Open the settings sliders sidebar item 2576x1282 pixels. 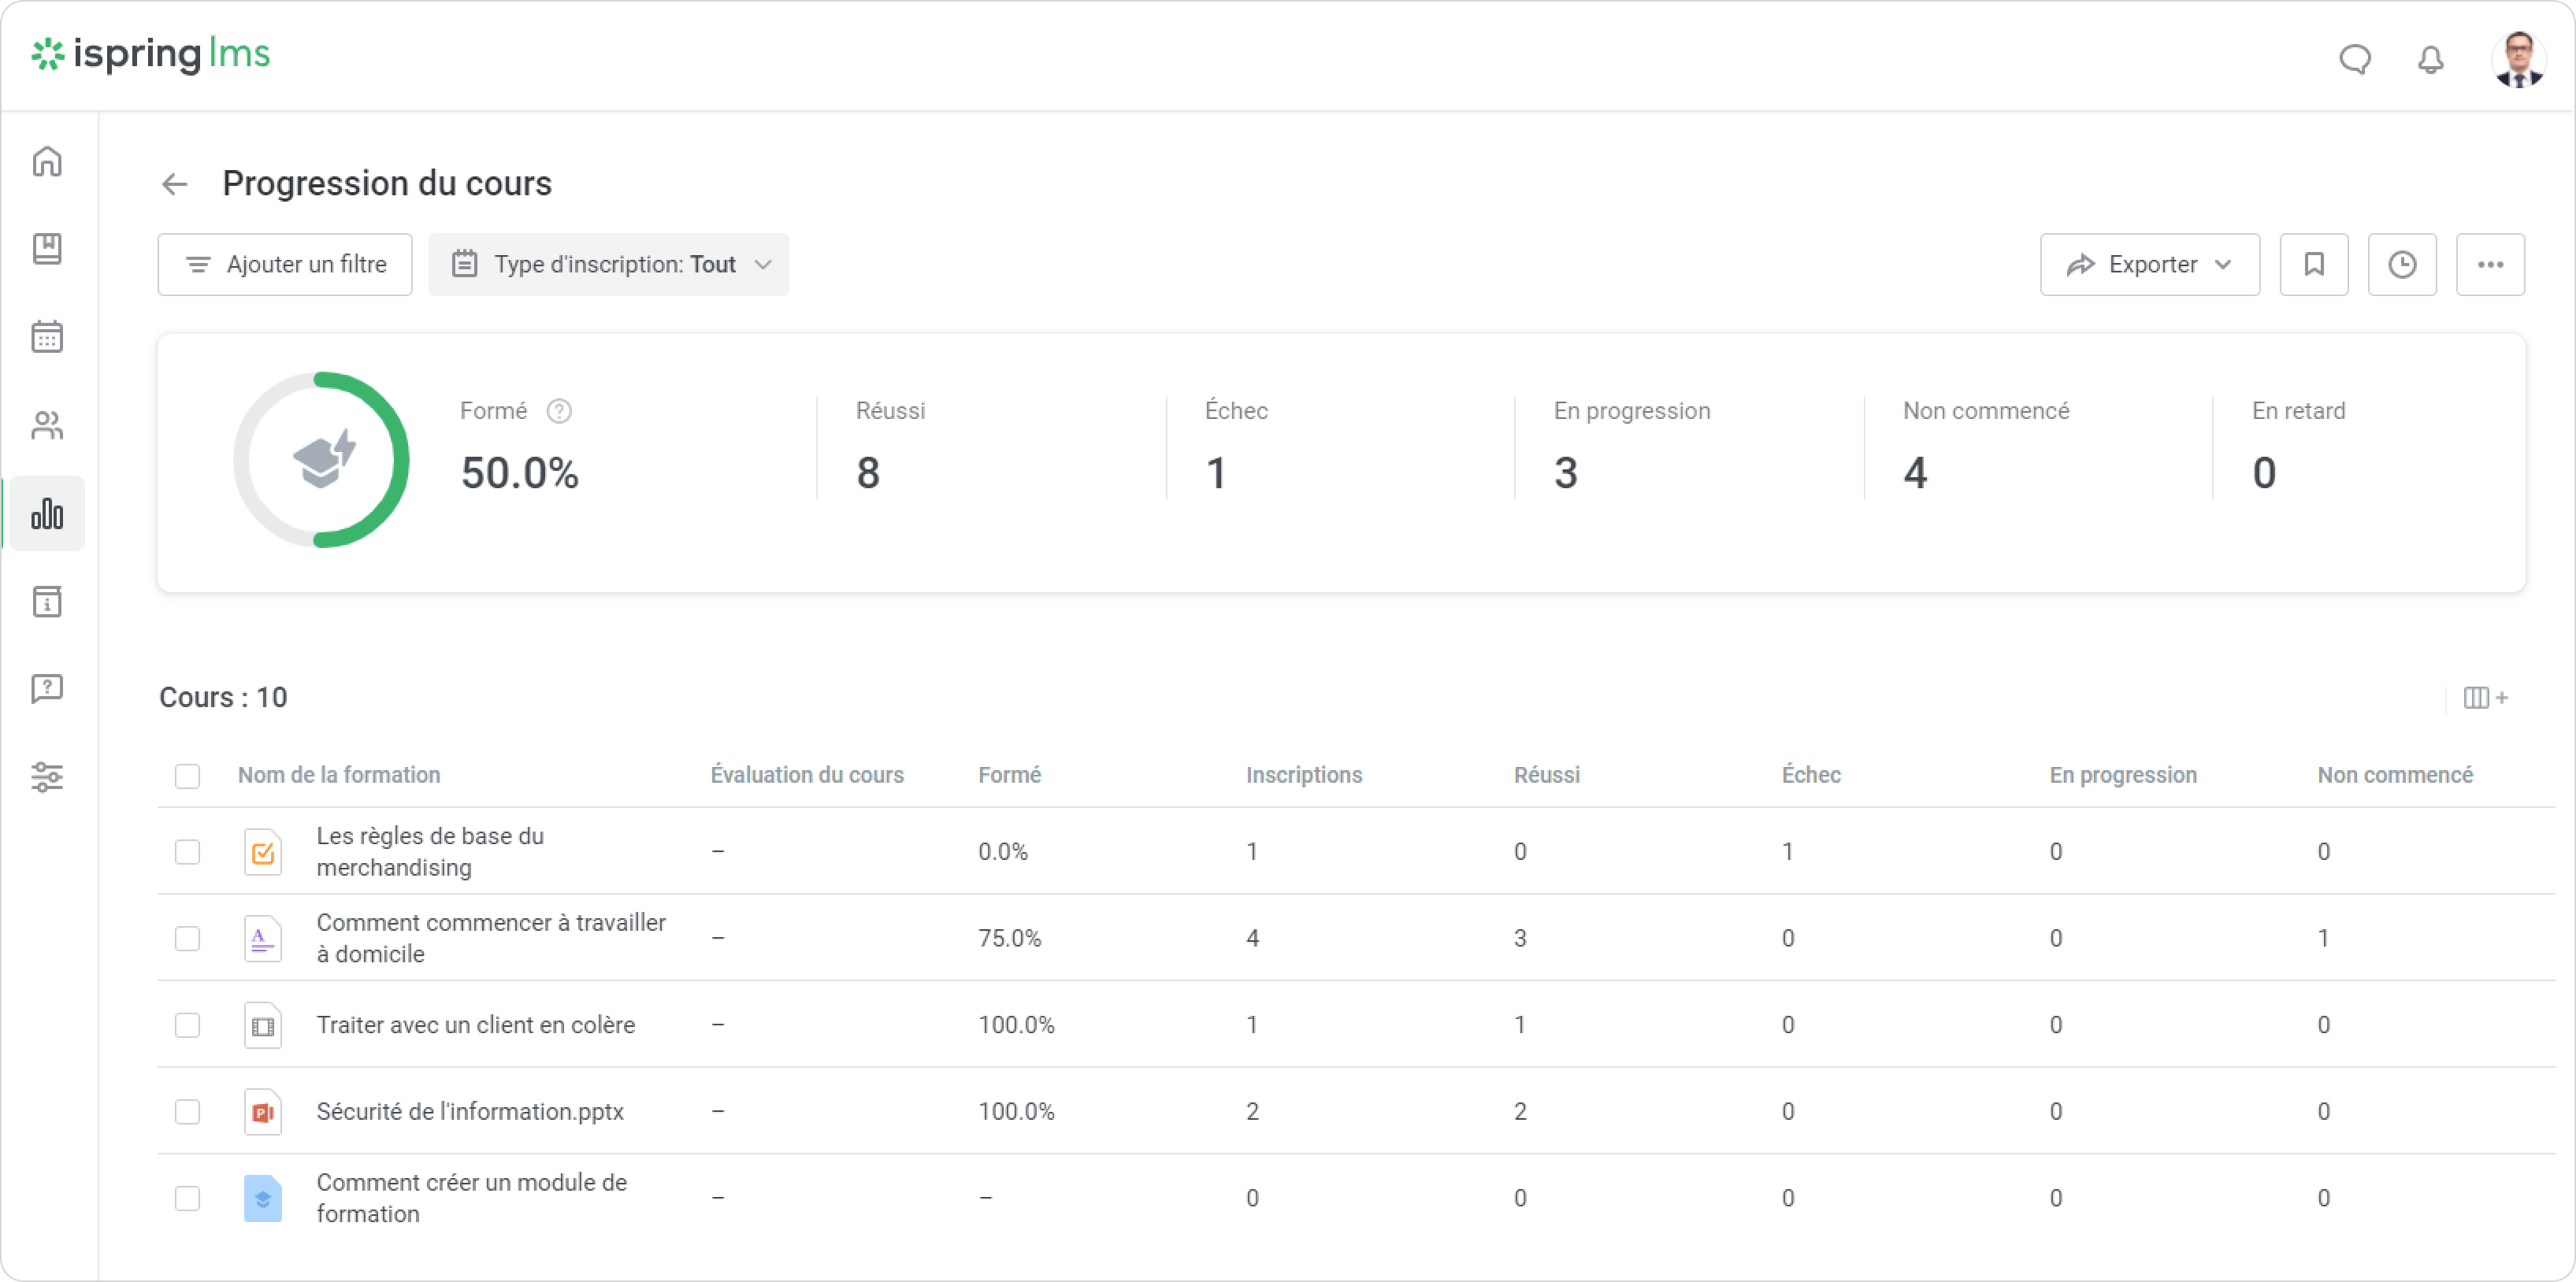[47, 777]
